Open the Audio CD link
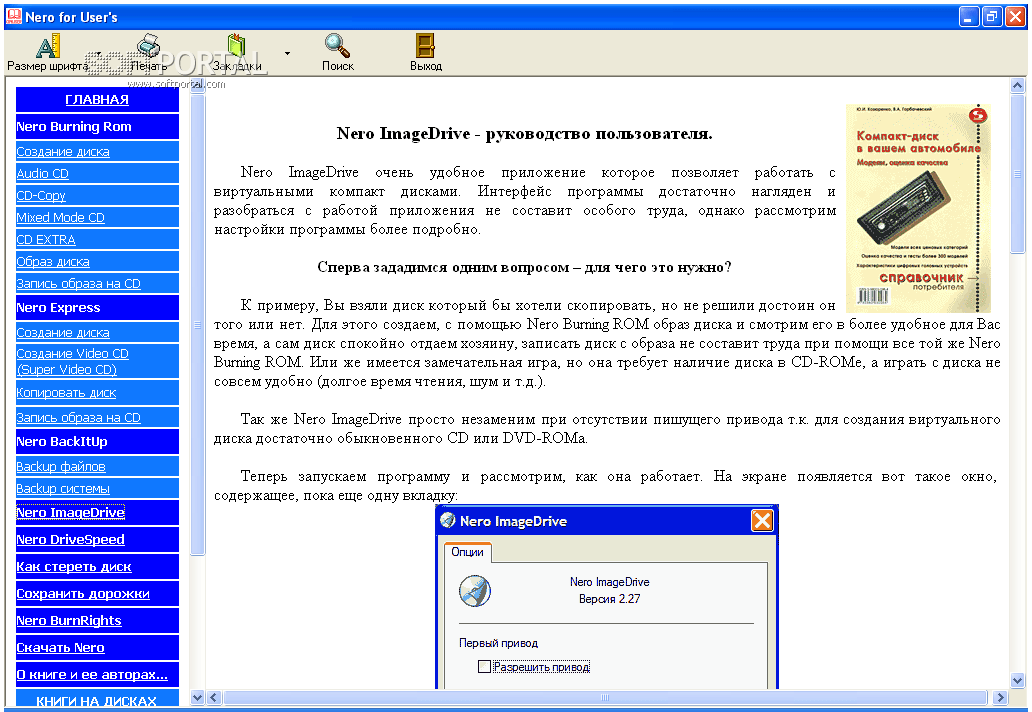The image size is (1032, 712). point(42,174)
